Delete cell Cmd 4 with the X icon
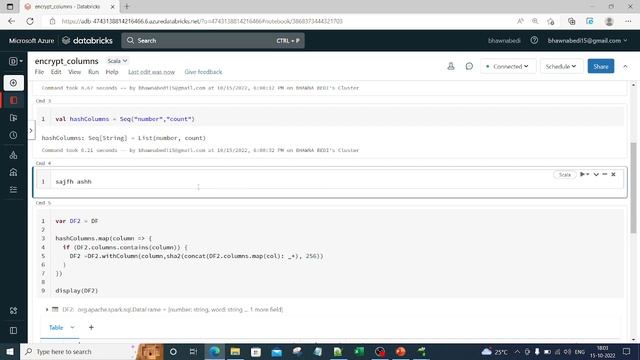The height and width of the screenshot is (360, 640). pos(613,174)
